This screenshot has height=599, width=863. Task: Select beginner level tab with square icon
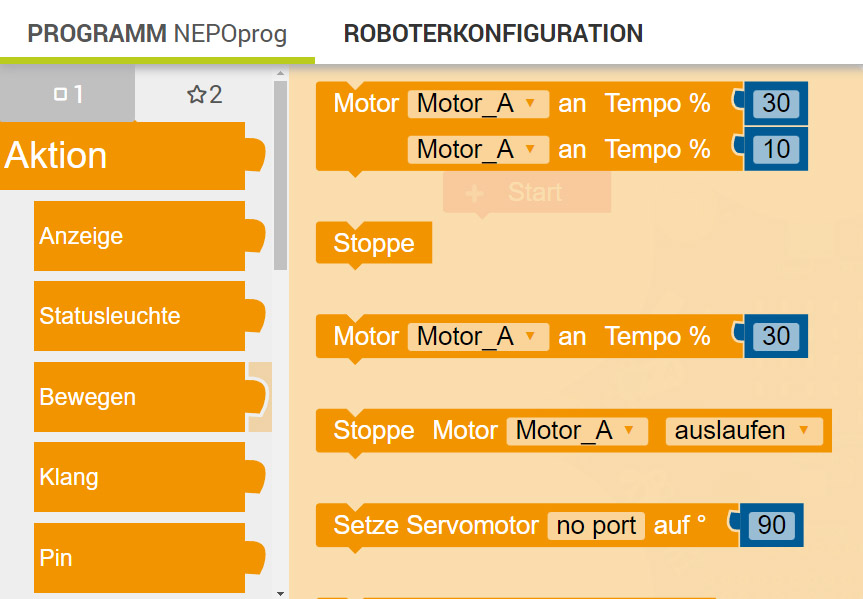[x=68, y=95]
